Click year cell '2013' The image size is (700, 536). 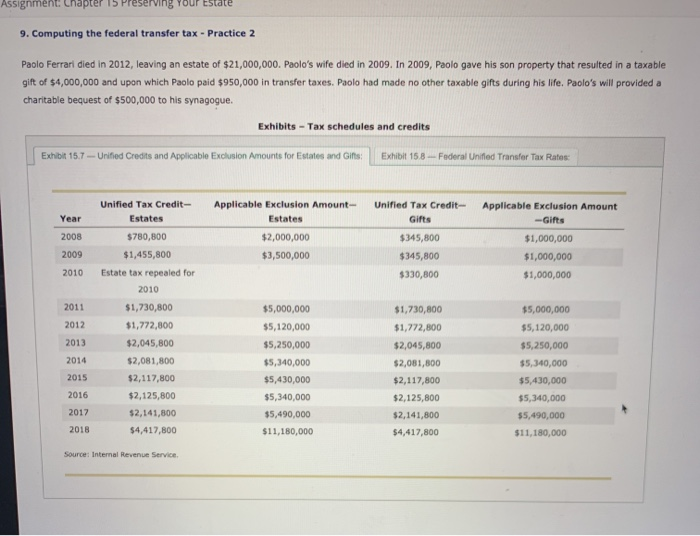[75, 343]
